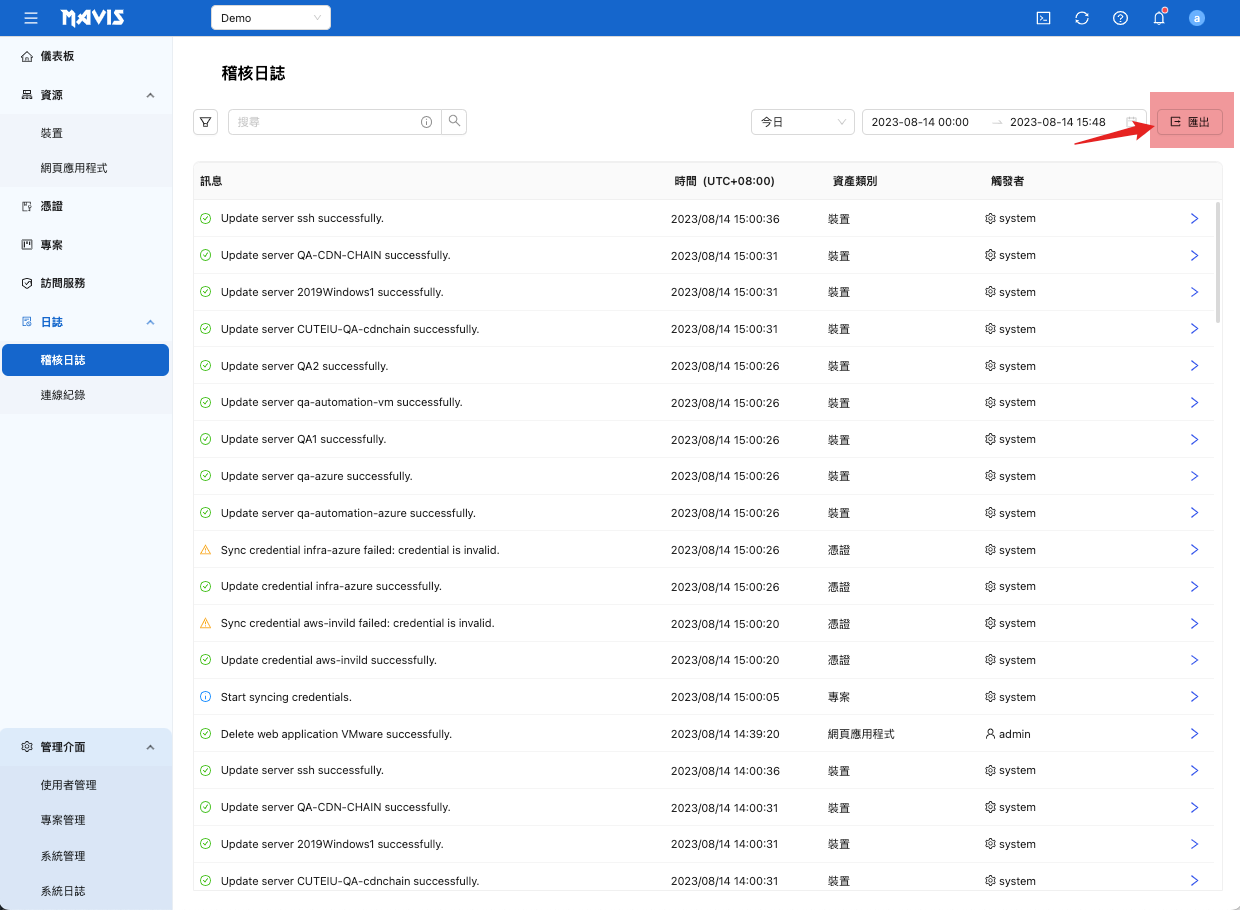The width and height of the screenshot is (1240, 910).
Task: Click the 匯出 export button
Action: tap(1190, 122)
